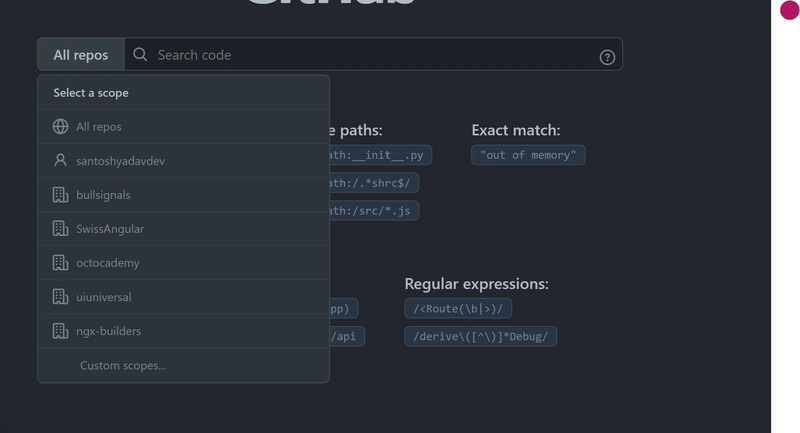Focus the Search code input field
This screenshot has width=800, height=433.
370,55
